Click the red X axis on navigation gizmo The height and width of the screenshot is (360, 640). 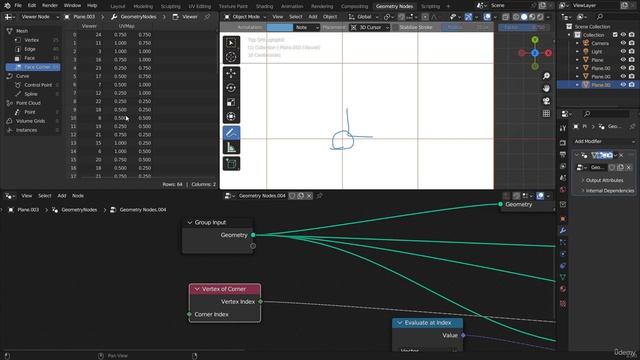pos(548,53)
